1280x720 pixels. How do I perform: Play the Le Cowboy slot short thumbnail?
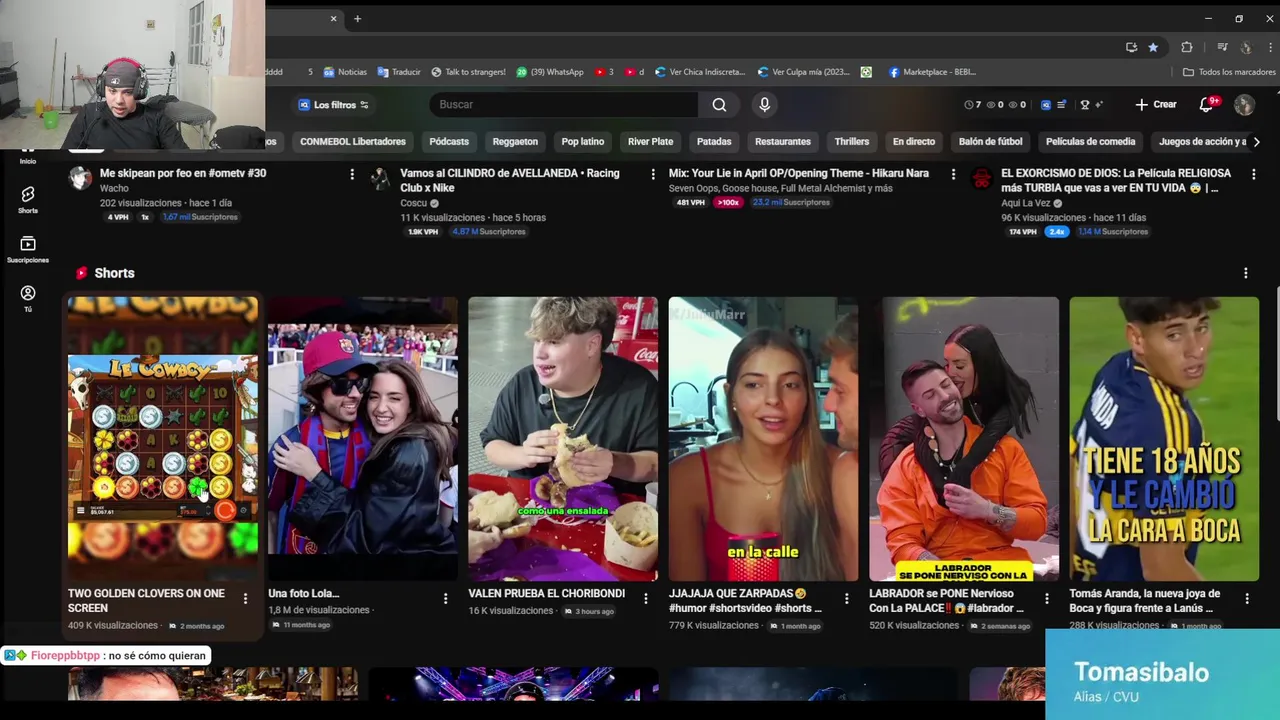click(162, 438)
